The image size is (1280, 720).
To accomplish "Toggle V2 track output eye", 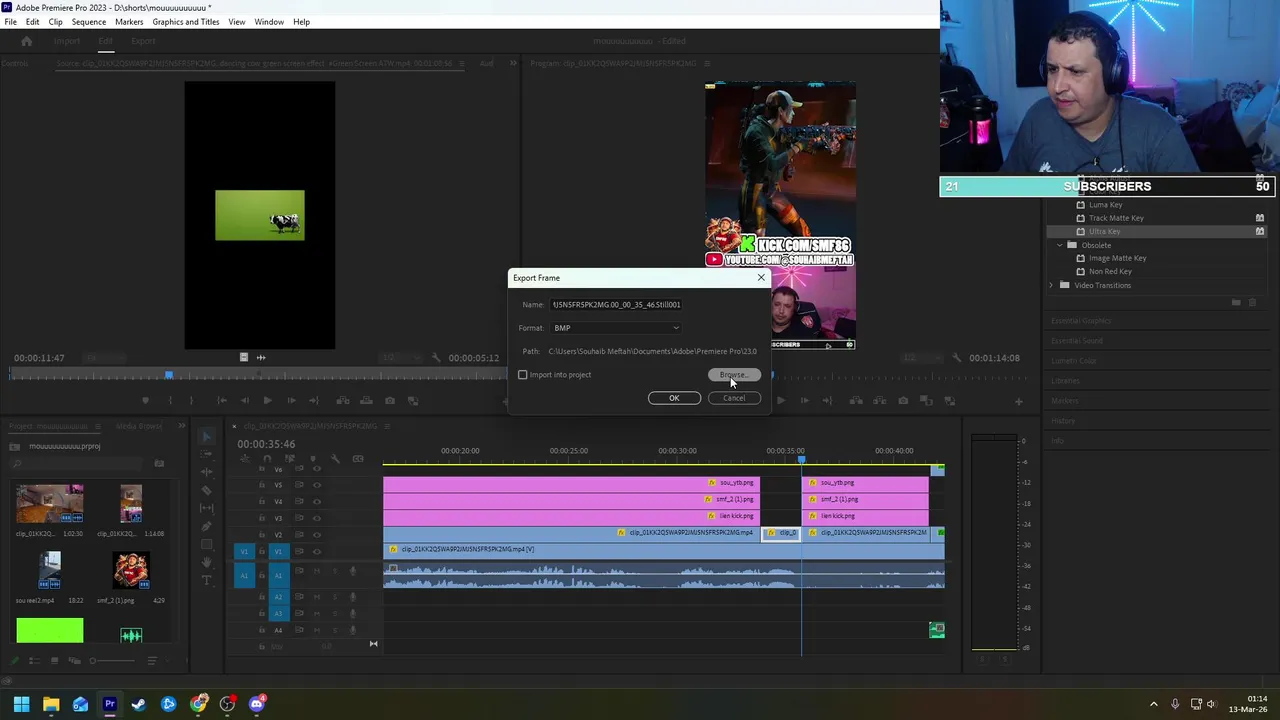I will (317, 535).
